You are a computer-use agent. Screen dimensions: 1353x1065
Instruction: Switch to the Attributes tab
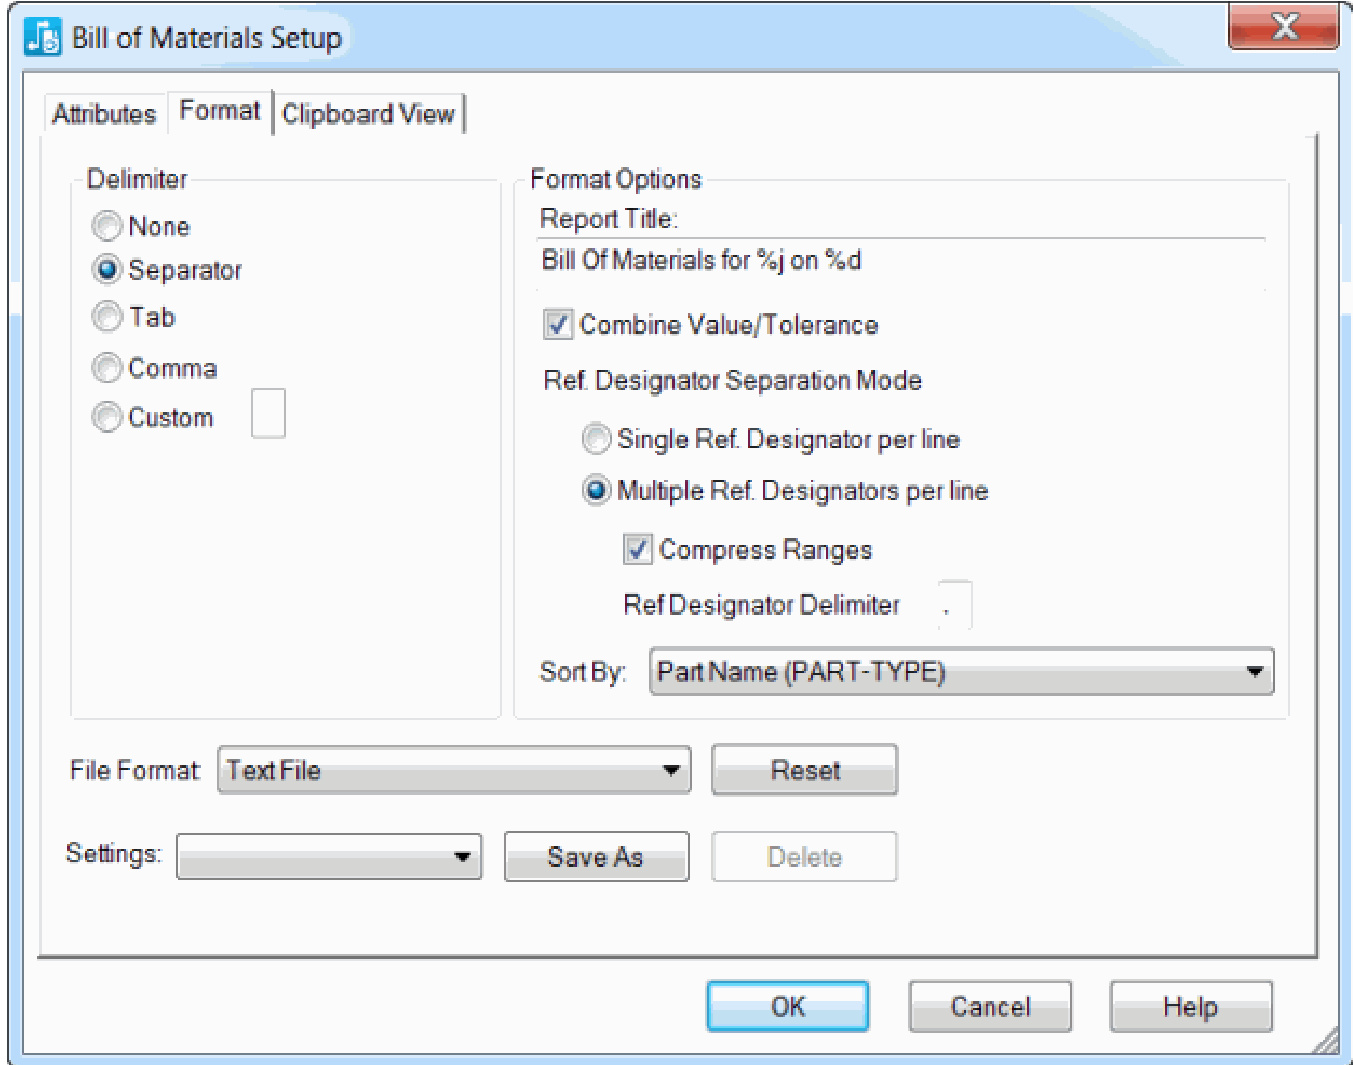pos(104,114)
